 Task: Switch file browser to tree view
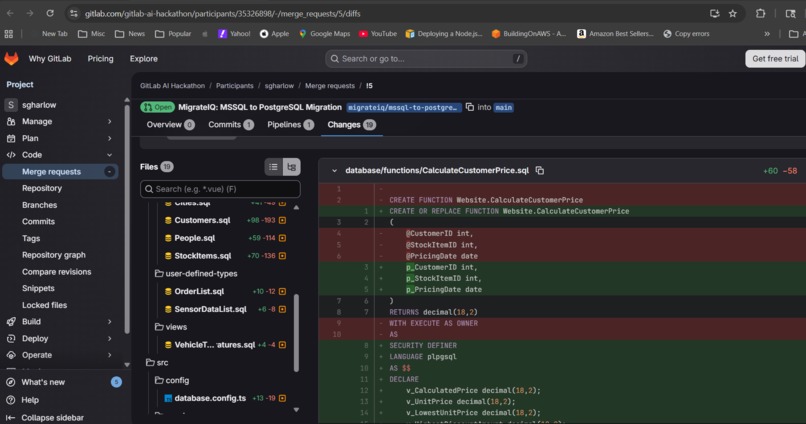pos(291,167)
